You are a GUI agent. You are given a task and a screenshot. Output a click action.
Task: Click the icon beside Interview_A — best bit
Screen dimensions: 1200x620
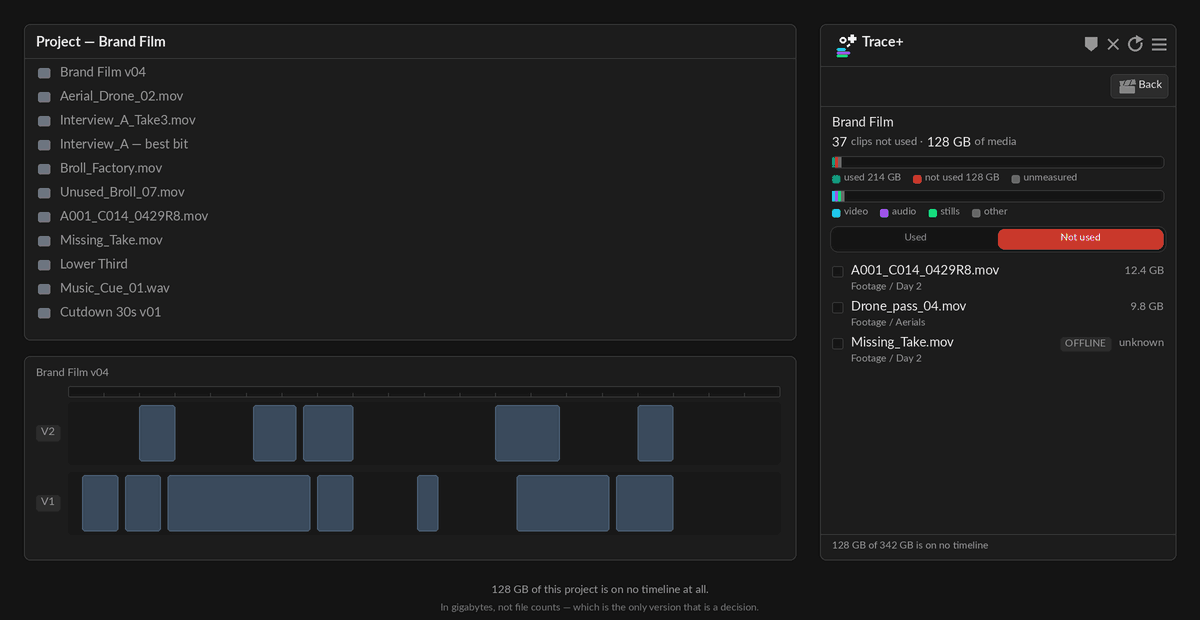point(44,145)
